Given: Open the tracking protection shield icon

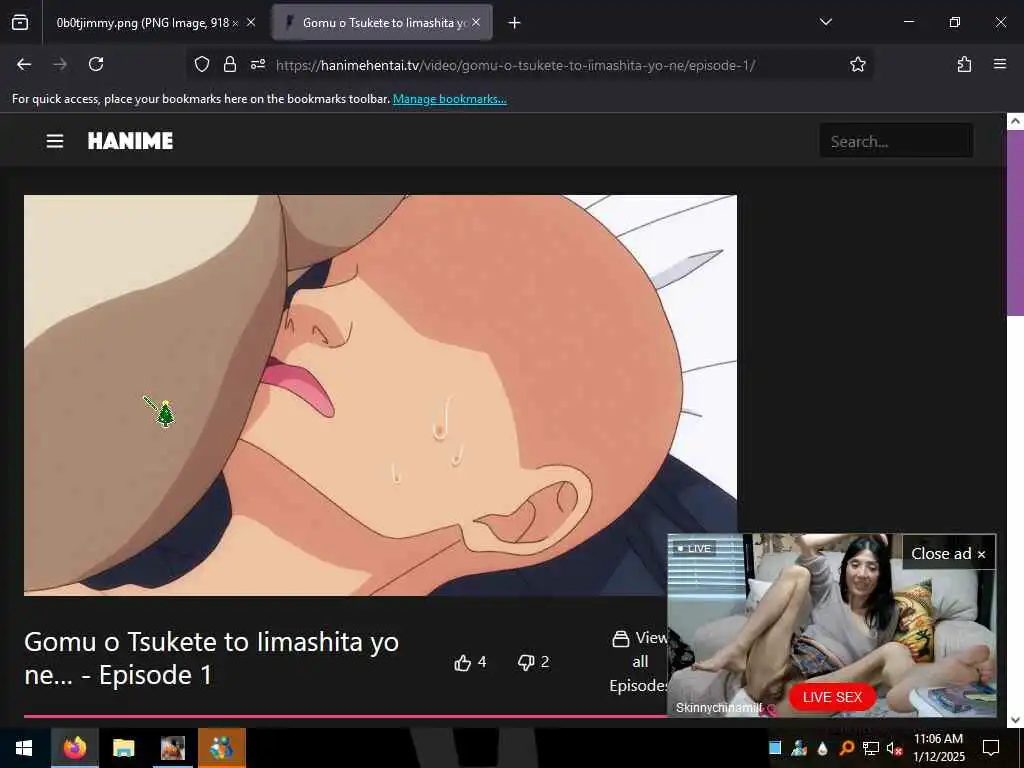Looking at the screenshot, I should 202,64.
